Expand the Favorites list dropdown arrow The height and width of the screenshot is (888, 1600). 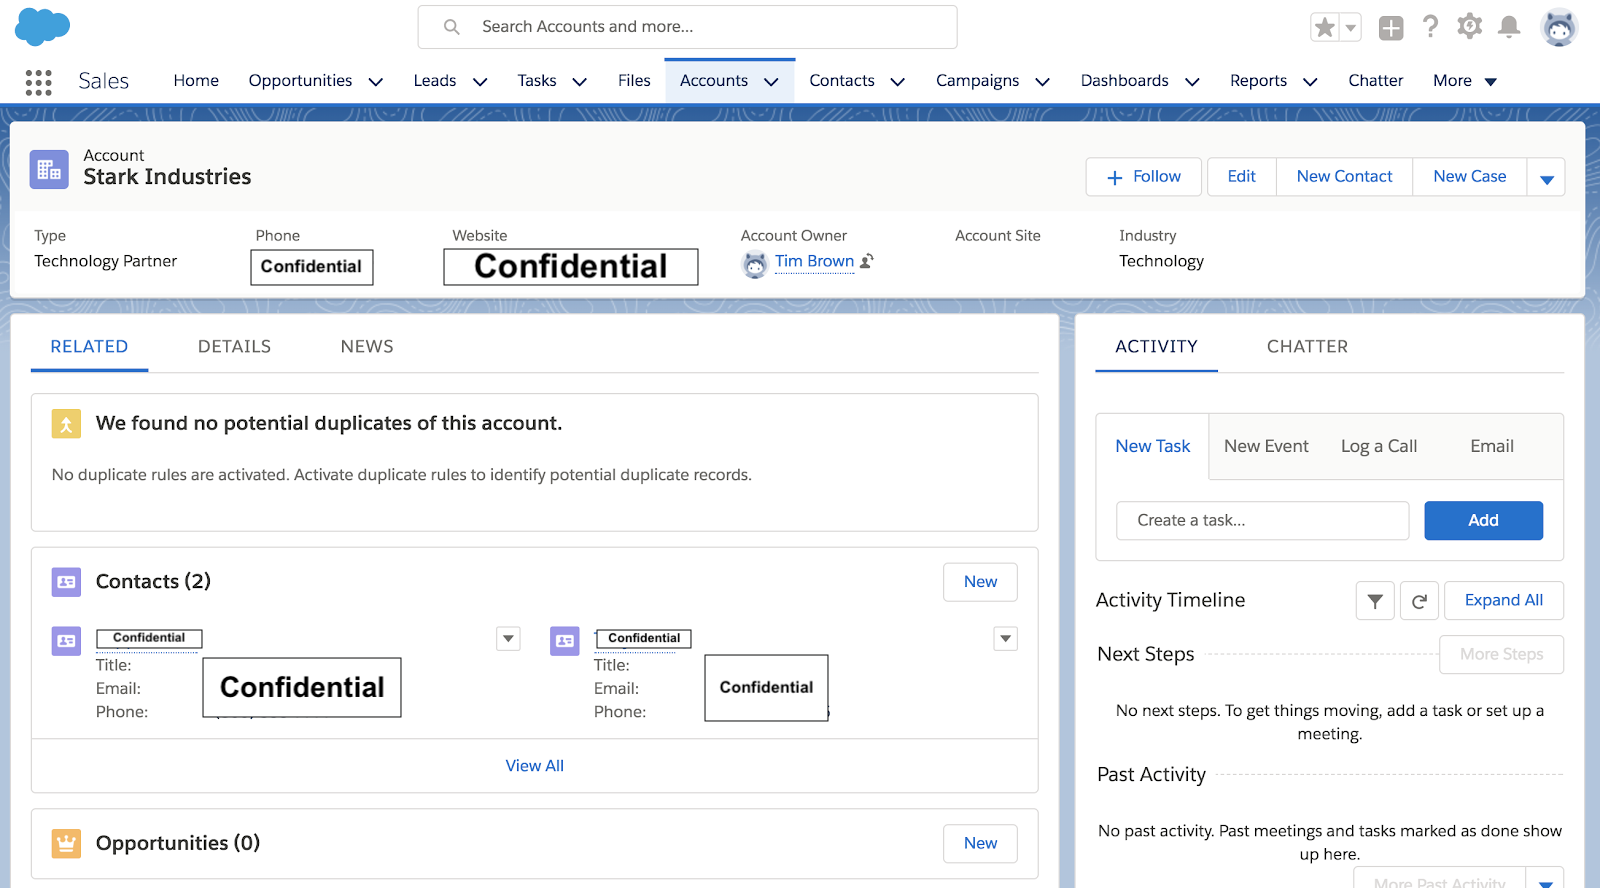pyautogui.click(x=1351, y=27)
